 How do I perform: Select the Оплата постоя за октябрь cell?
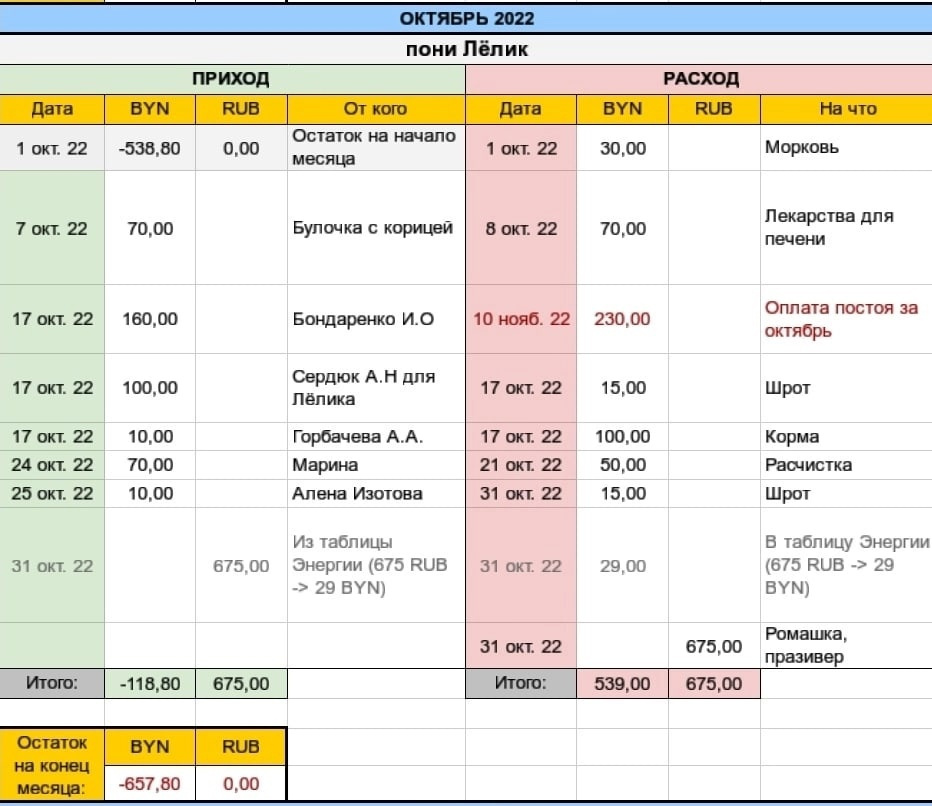pyautogui.click(x=846, y=319)
